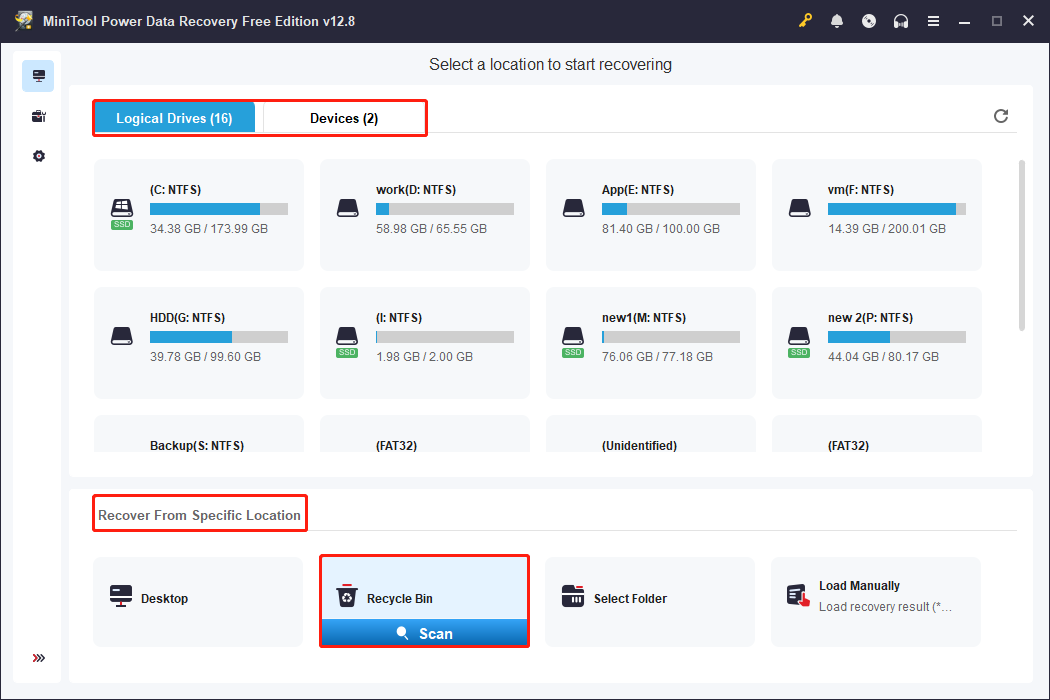Choose the Select Folder option
This screenshot has width=1050, height=700.
click(650, 598)
